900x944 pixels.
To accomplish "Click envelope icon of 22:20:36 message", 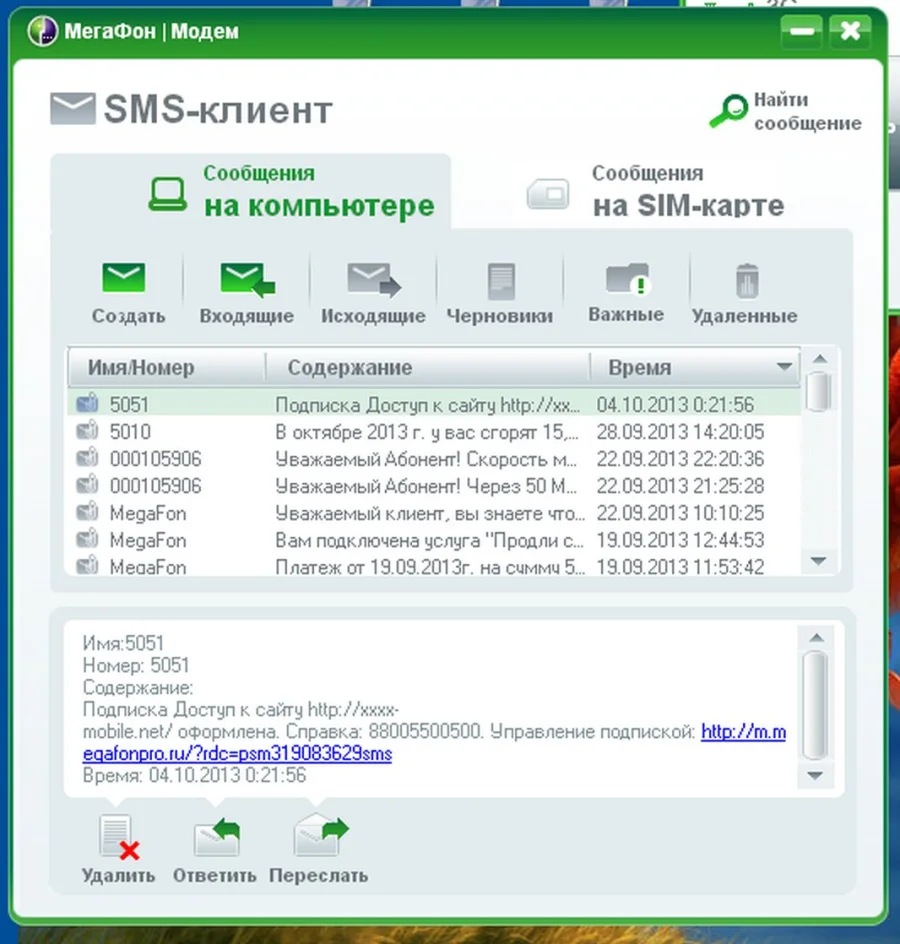I will pos(87,458).
